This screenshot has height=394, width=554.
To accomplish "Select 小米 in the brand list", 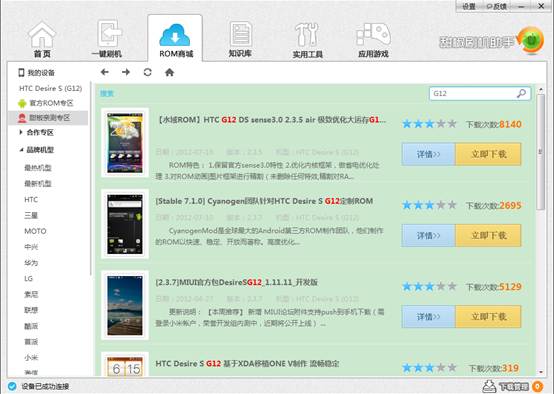I will 31,357.
